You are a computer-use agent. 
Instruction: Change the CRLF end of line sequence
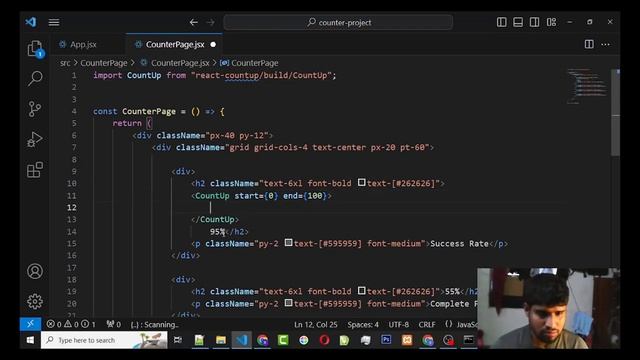[x=427, y=324]
